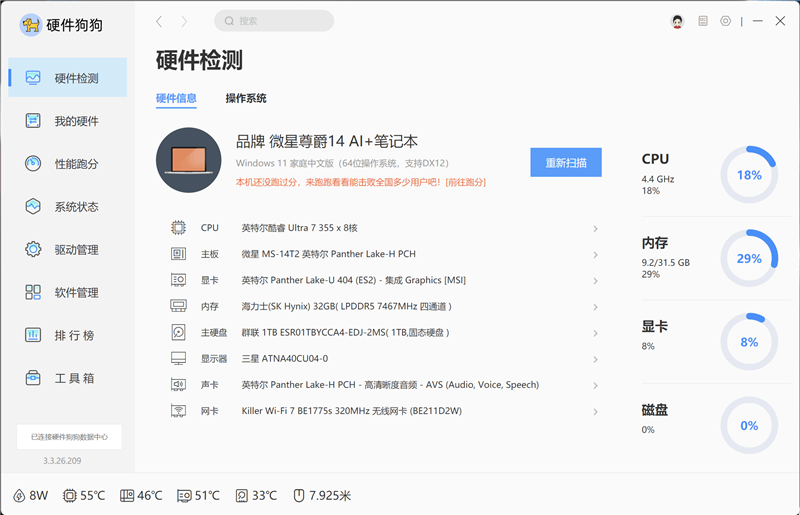Click the laptop thumbnail image
The width and height of the screenshot is (800, 515).
[x=189, y=160]
